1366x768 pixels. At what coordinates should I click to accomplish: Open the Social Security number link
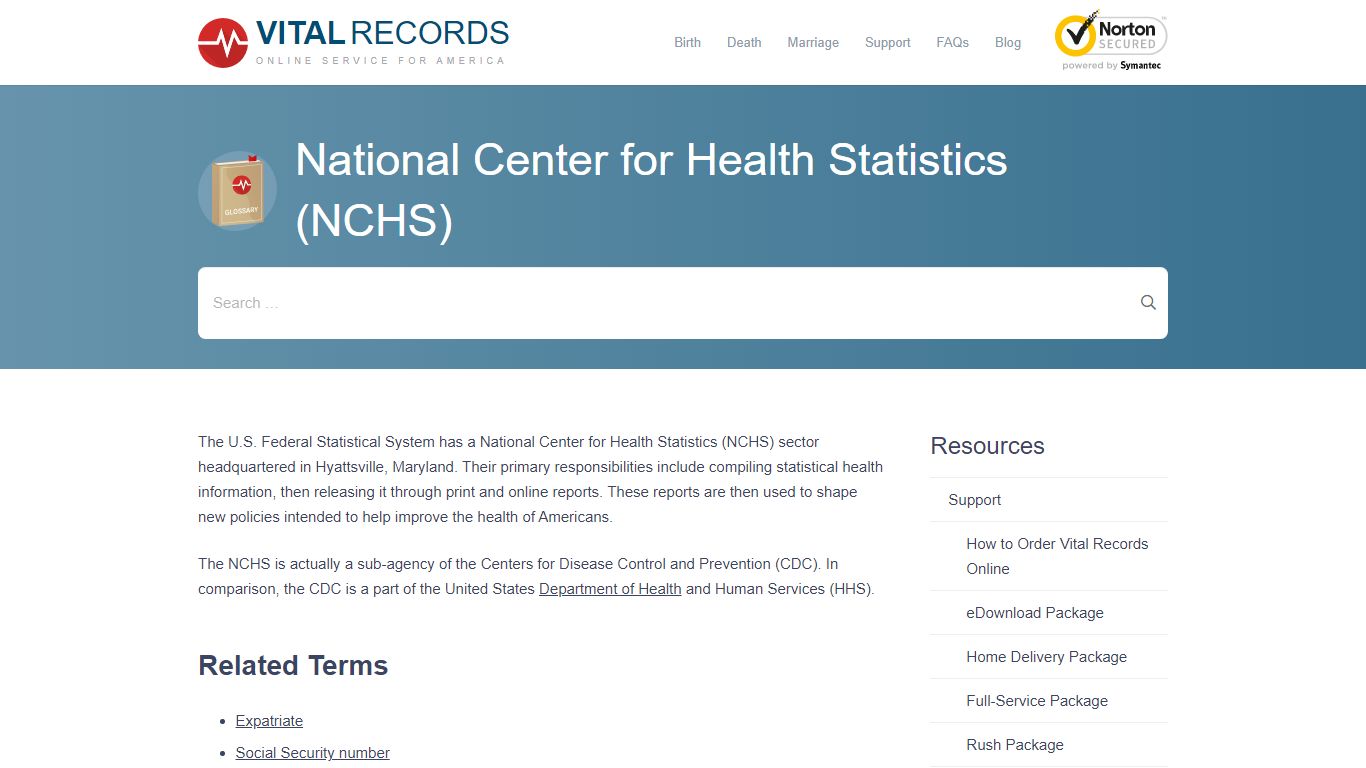coord(313,753)
